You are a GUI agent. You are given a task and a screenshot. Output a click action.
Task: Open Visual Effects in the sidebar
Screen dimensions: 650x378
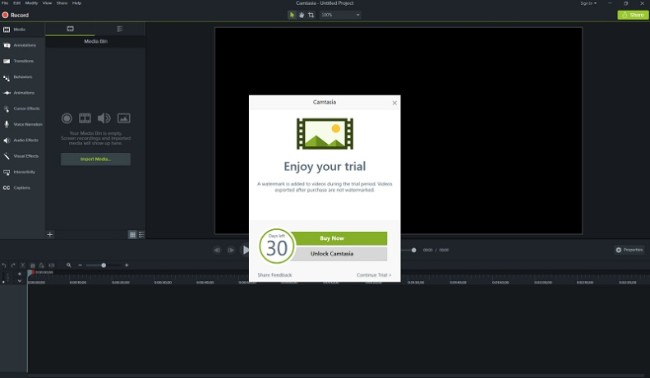[x=21, y=156]
